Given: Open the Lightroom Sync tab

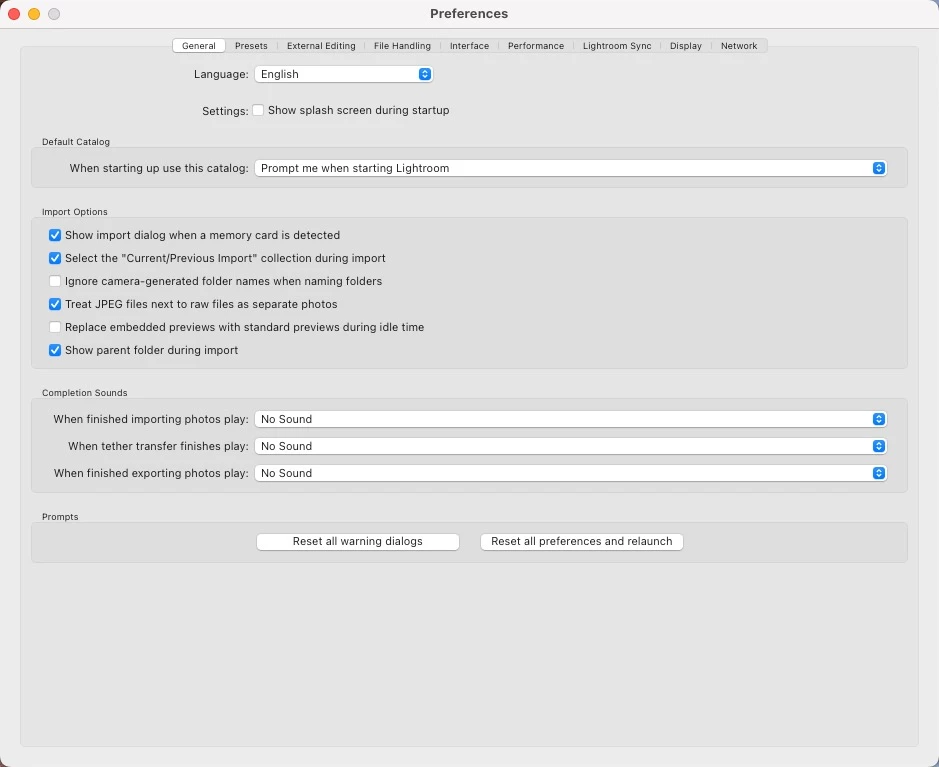Looking at the screenshot, I should point(617,46).
